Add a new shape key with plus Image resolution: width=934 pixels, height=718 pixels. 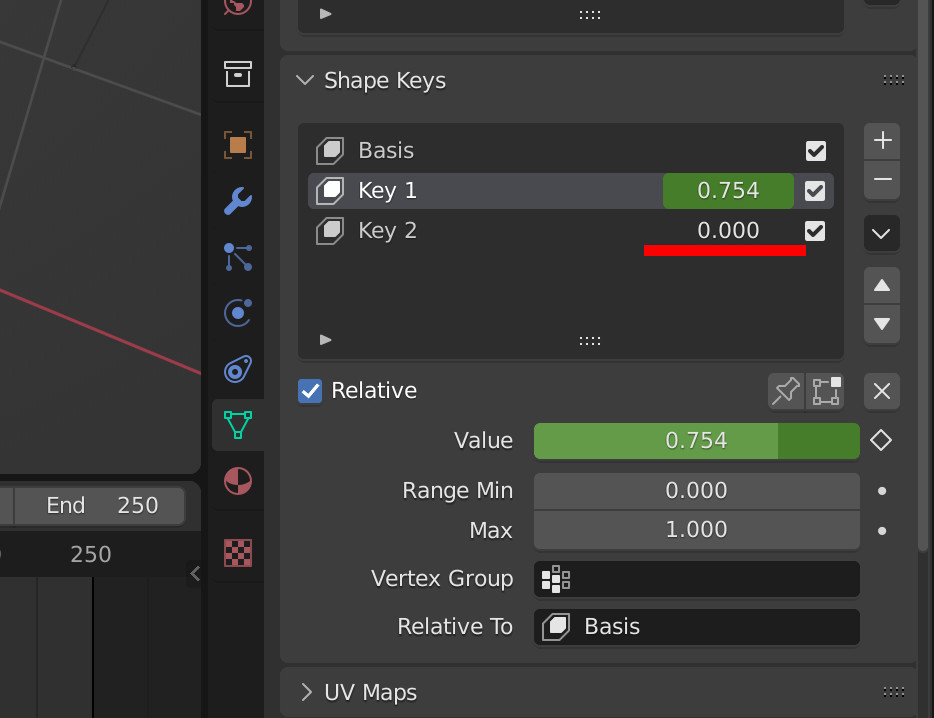[882, 141]
